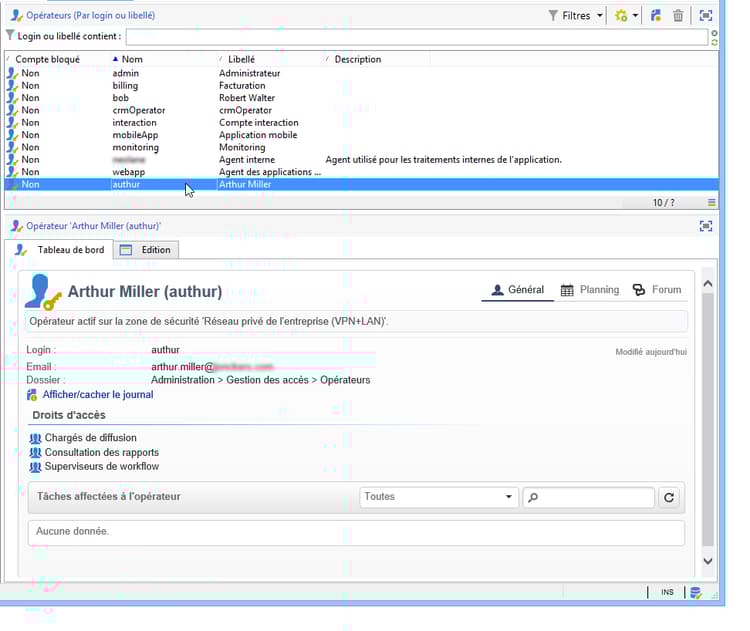Open the 'Toutes' task filter dropdown
Viewport: 750px width, 631px height.
(439, 497)
